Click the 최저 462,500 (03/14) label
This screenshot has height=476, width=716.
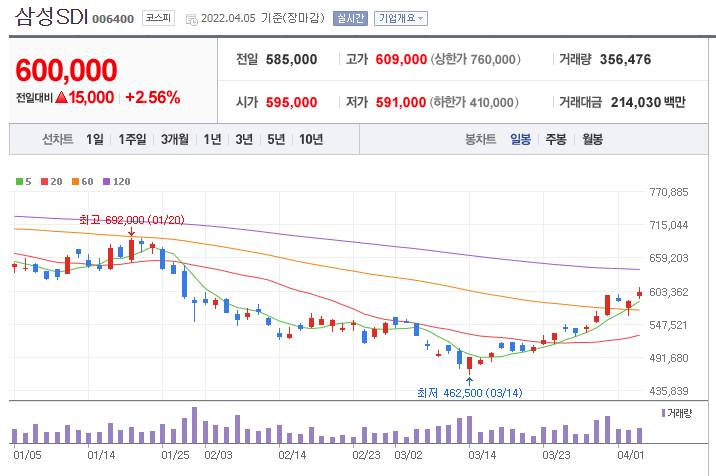pyautogui.click(x=469, y=393)
